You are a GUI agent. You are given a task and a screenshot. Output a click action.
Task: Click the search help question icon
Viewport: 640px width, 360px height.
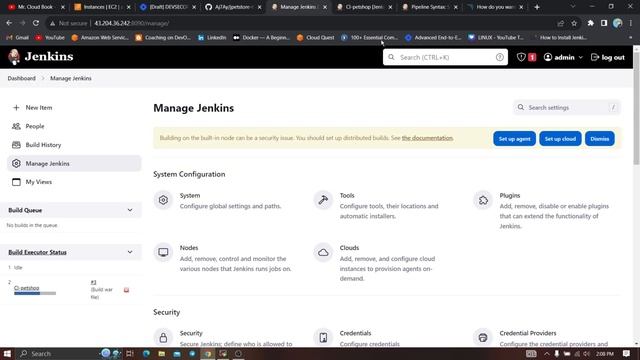(500, 57)
